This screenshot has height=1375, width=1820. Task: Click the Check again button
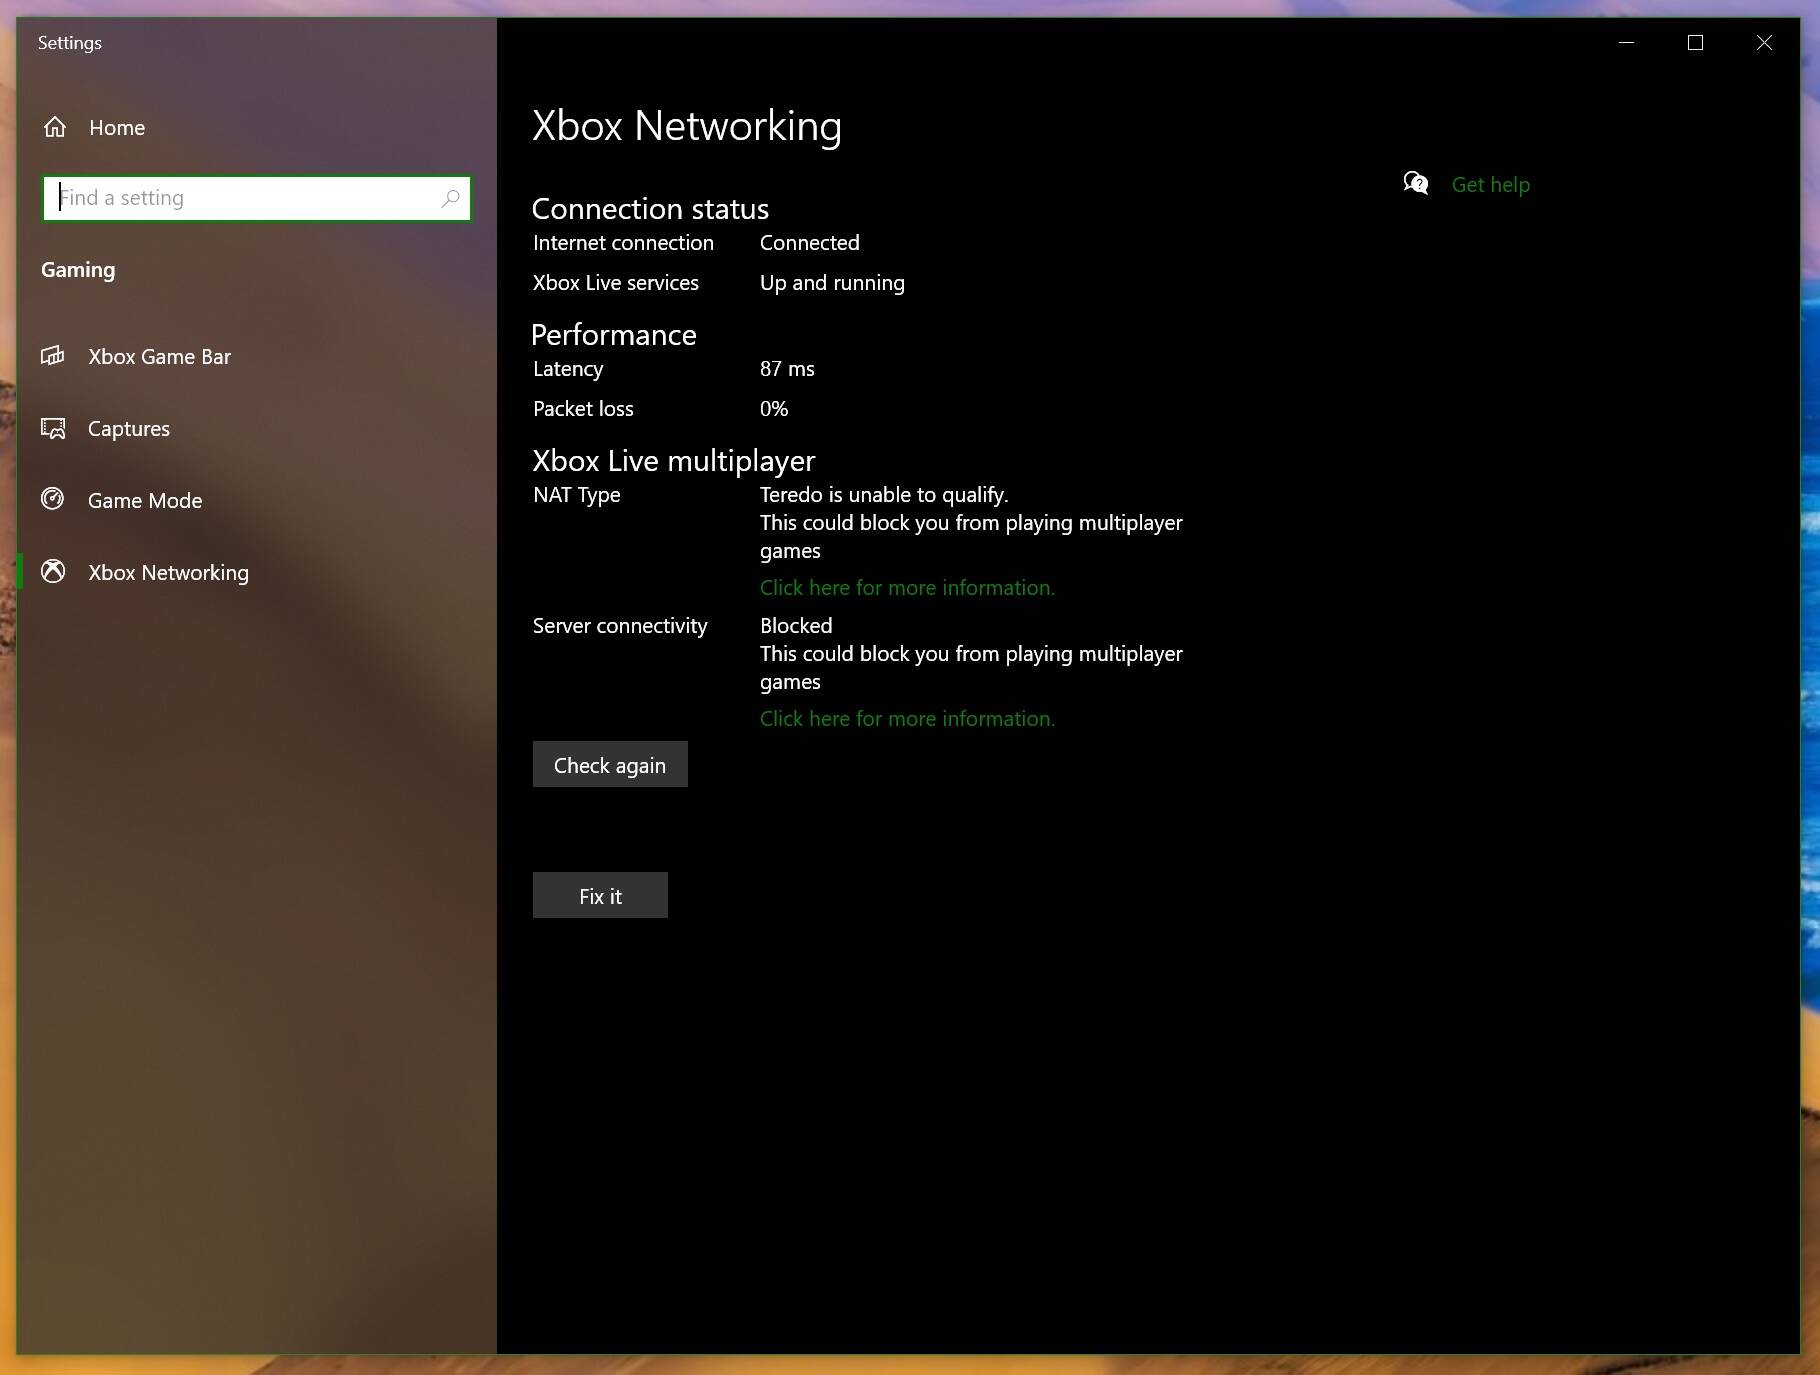(x=610, y=764)
